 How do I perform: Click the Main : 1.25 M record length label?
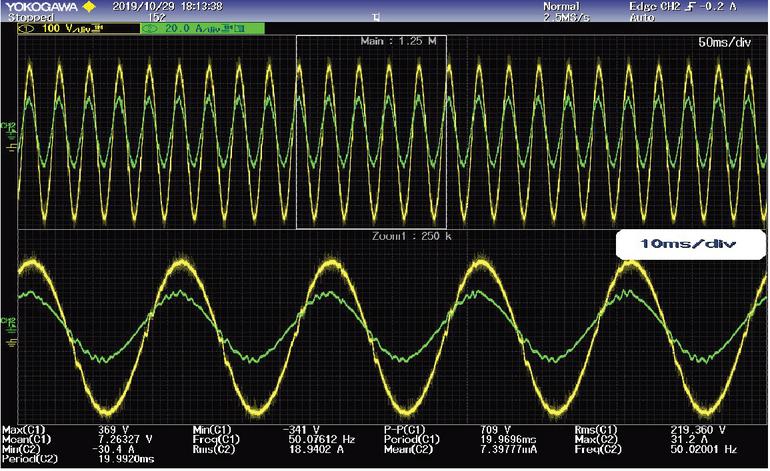(x=397, y=42)
